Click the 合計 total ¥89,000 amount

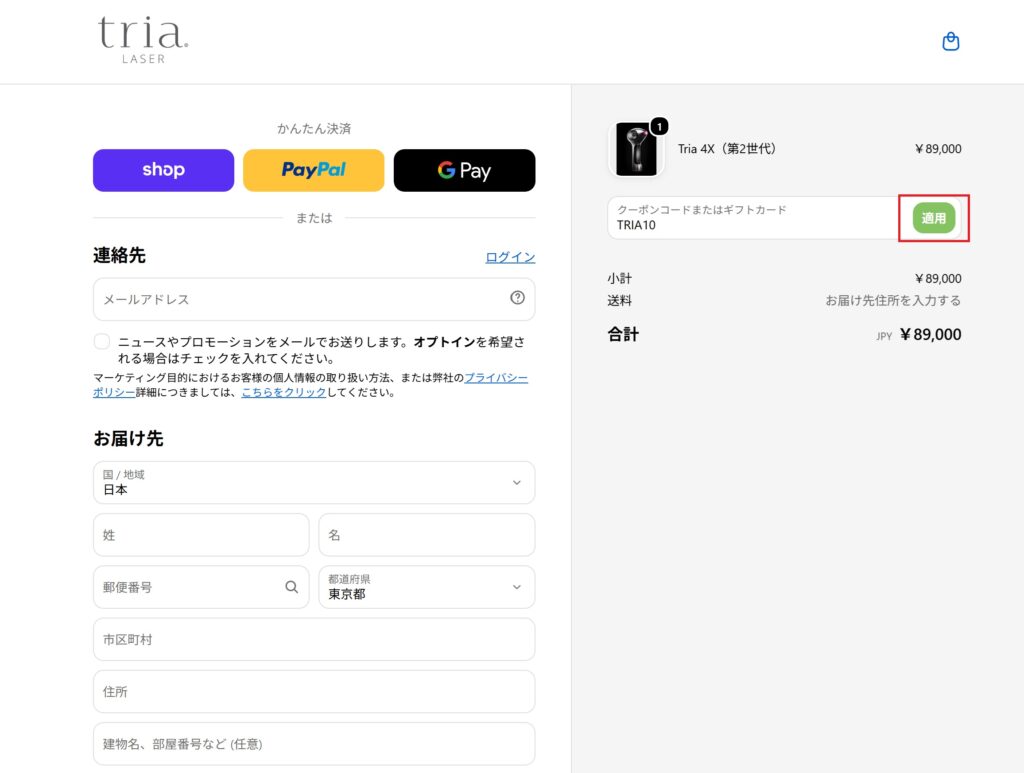(x=930, y=334)
